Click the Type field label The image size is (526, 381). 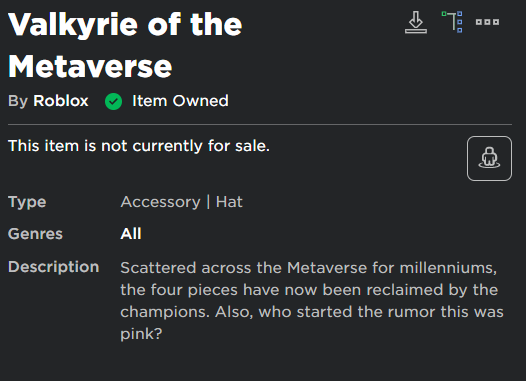[27, 203]
